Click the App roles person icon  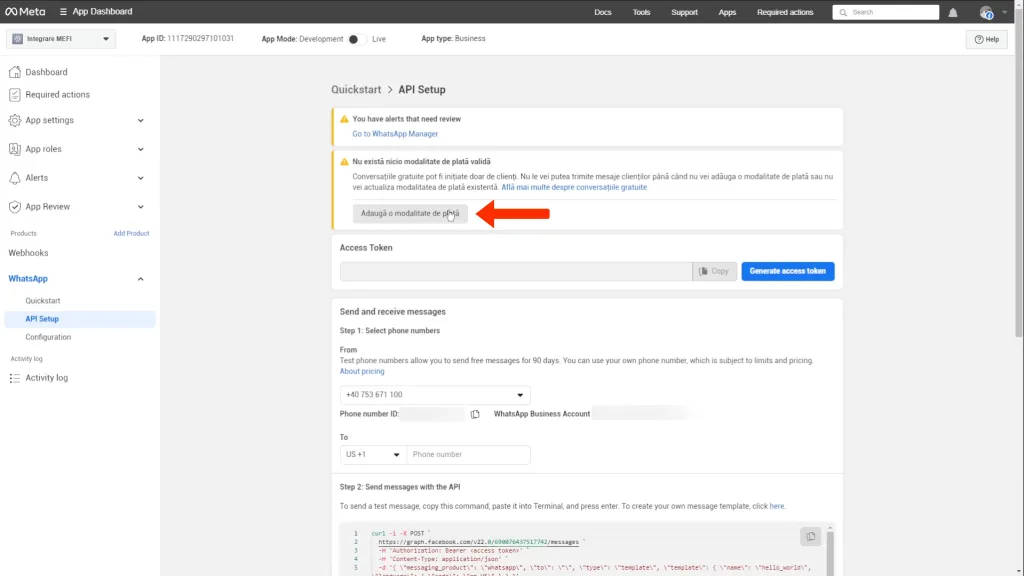coord(14,149)
